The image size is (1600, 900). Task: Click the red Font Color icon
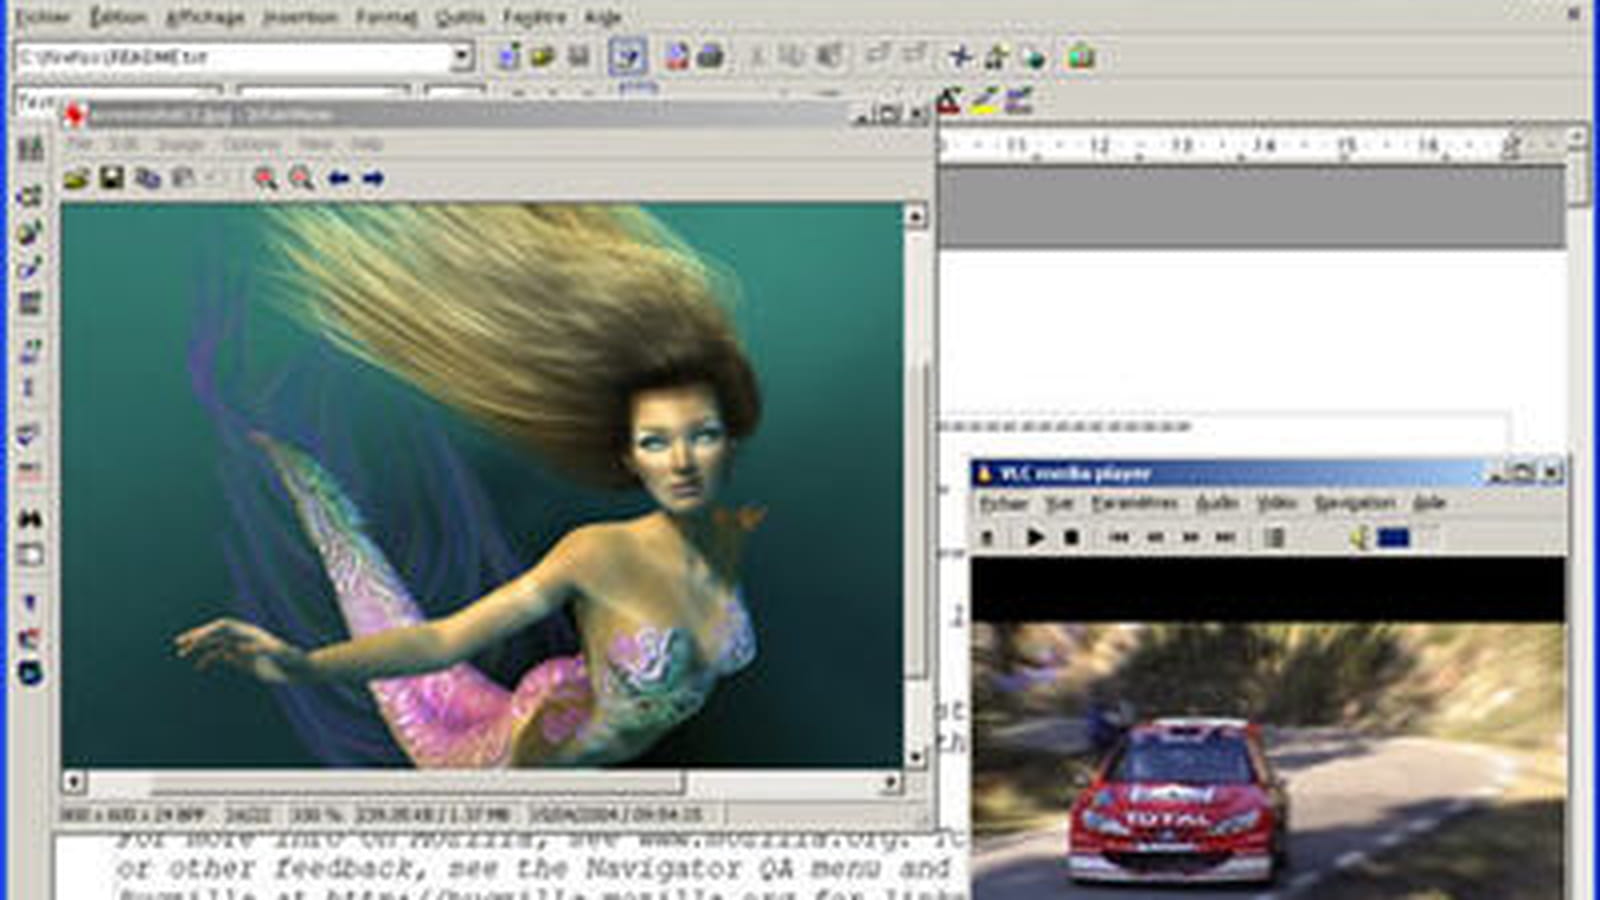tap(949, 101)
